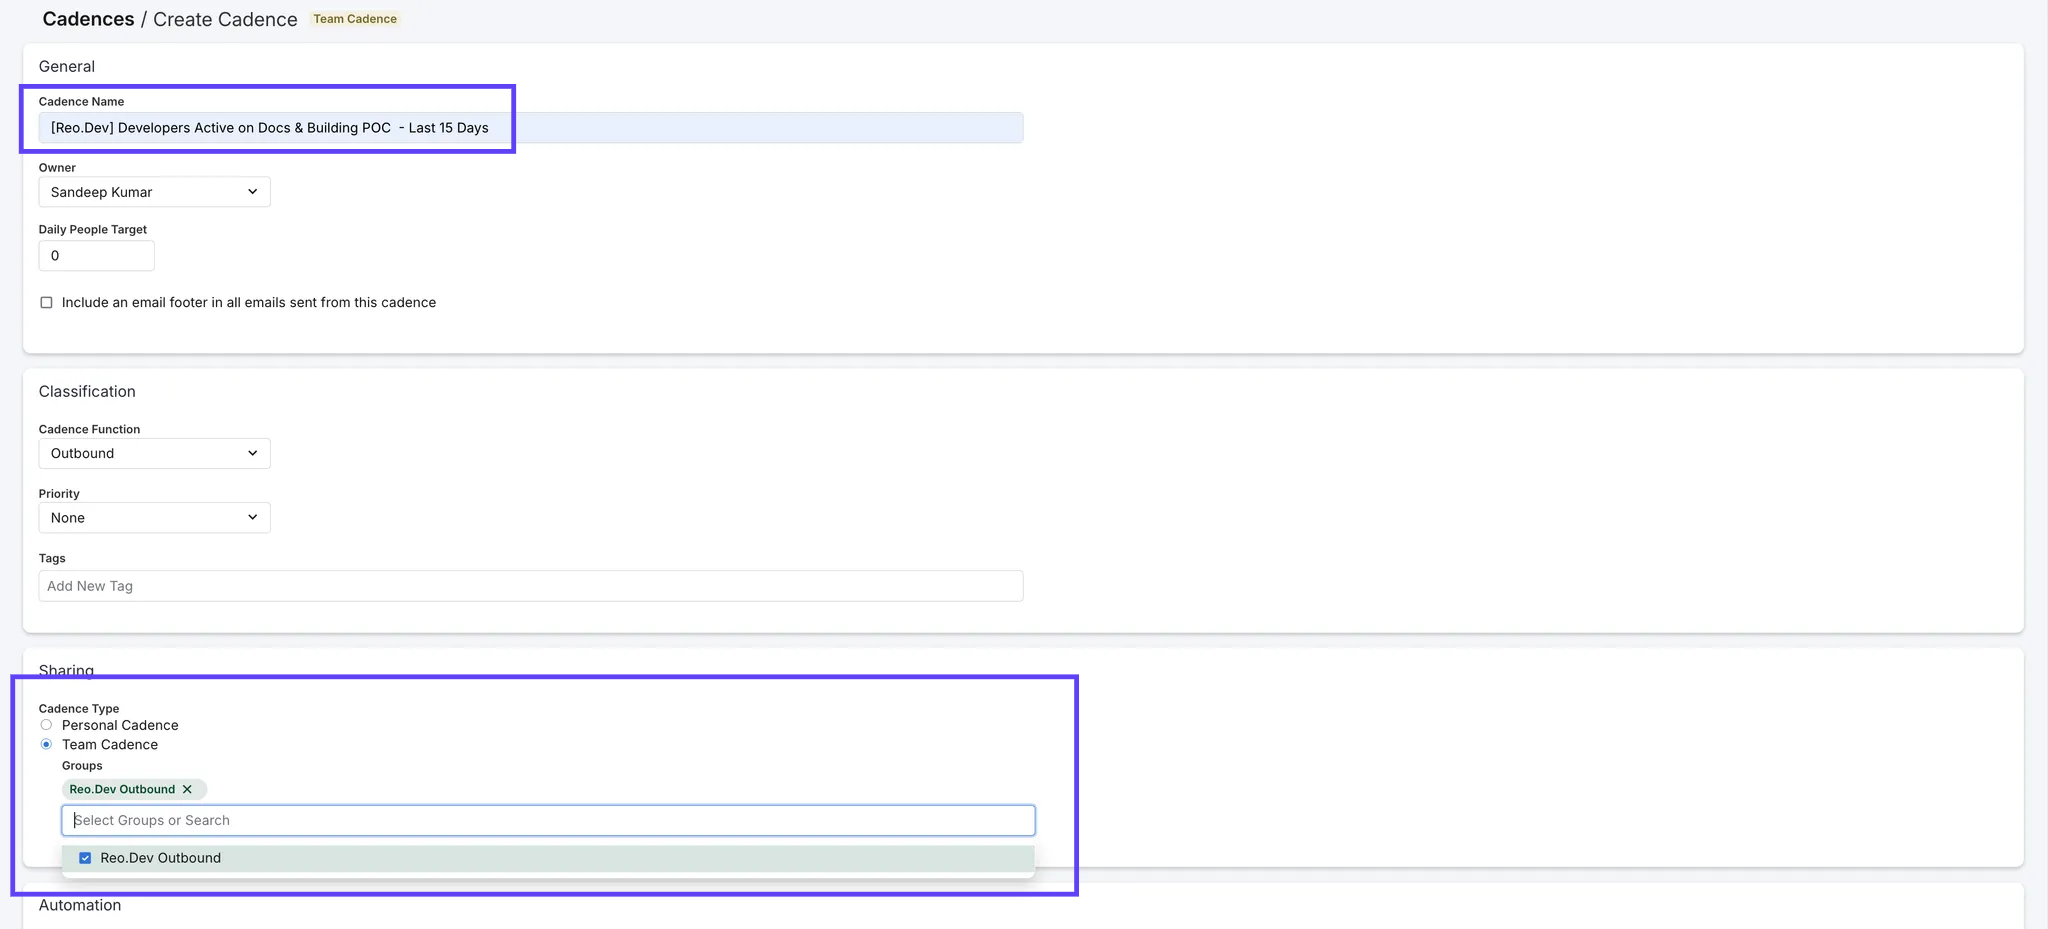Image resolution: width=2048 pixels, height=929 pixels.
Task: Go back to Cadences breadcrumb
Action: 88,19
